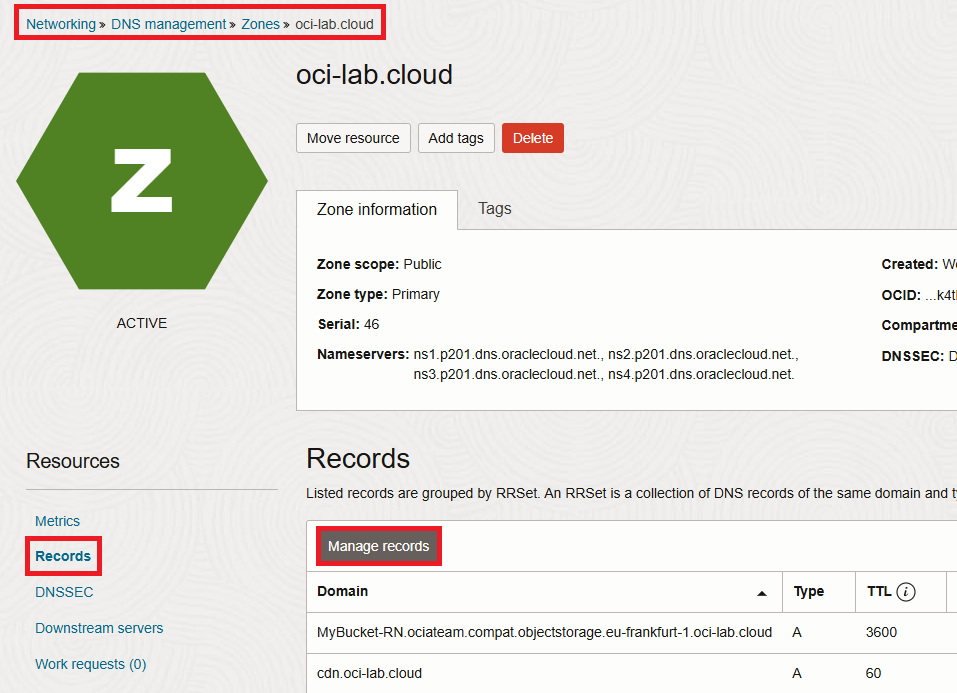View Downstream servers section
957x693 pixels.
pos(99,628)
